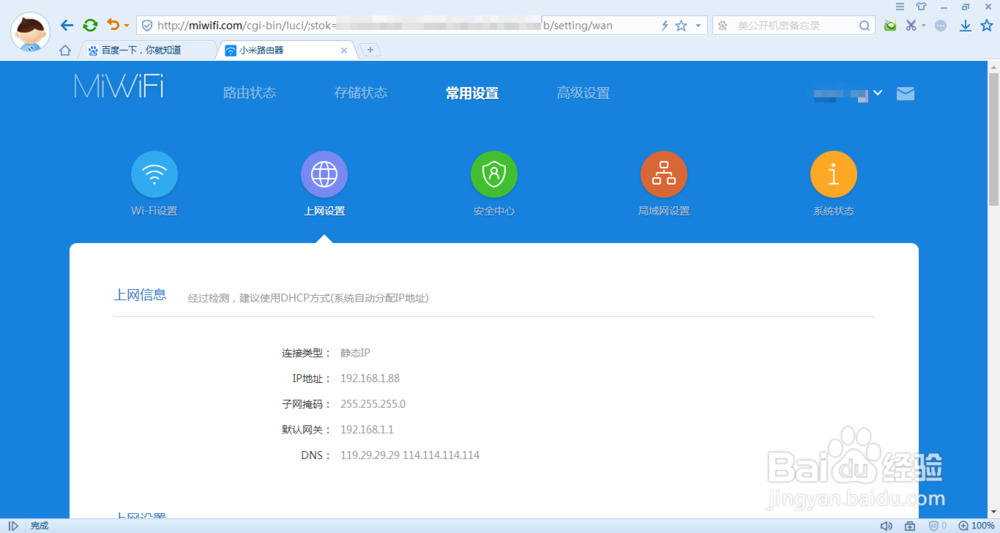The width and height of the screenshot is (1000, 533).
Task: Expand the user account dropdown arrow
Action: 878,93
